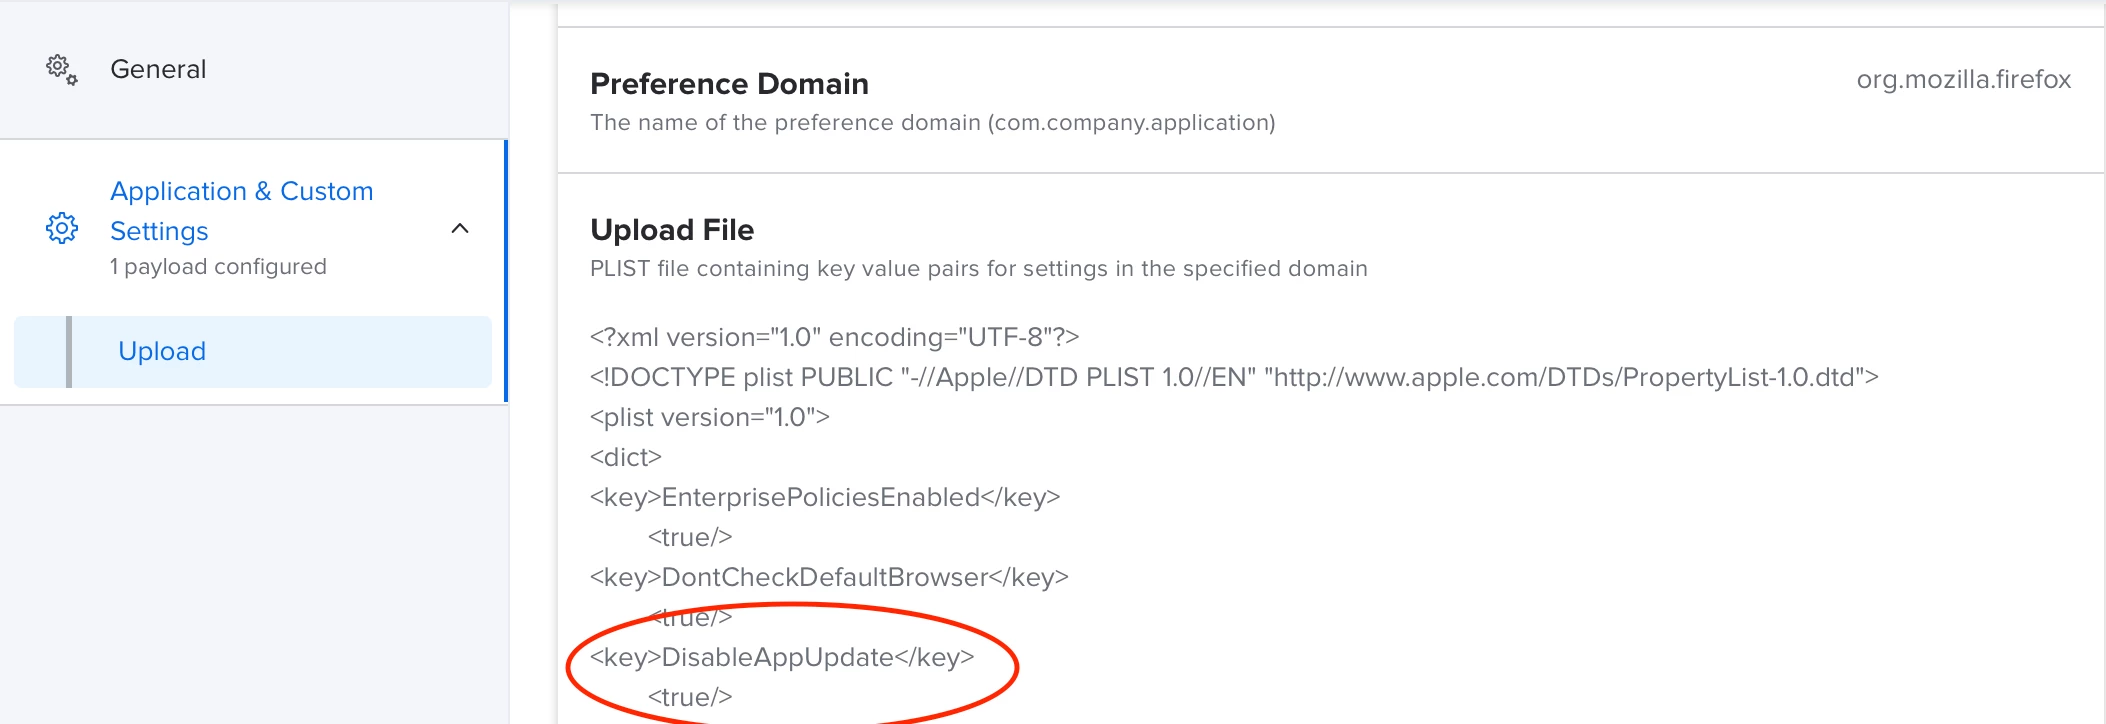Image resolution: width=2106 pixels, height=724 pixels.
Task: Click the DOCTYPE plist PUBLIC line
Action: pos(1234,377)
